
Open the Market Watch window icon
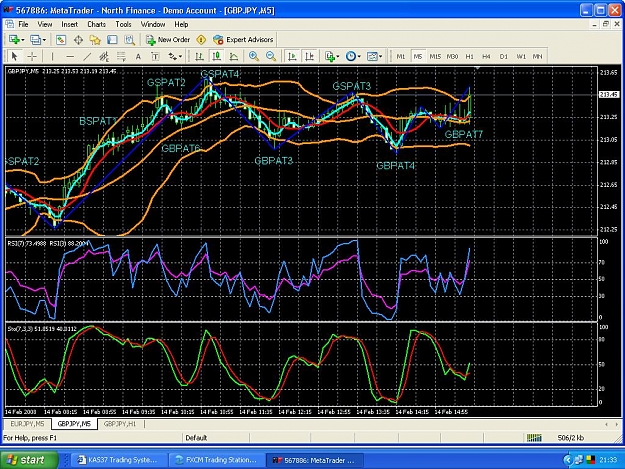click(61, 39)
